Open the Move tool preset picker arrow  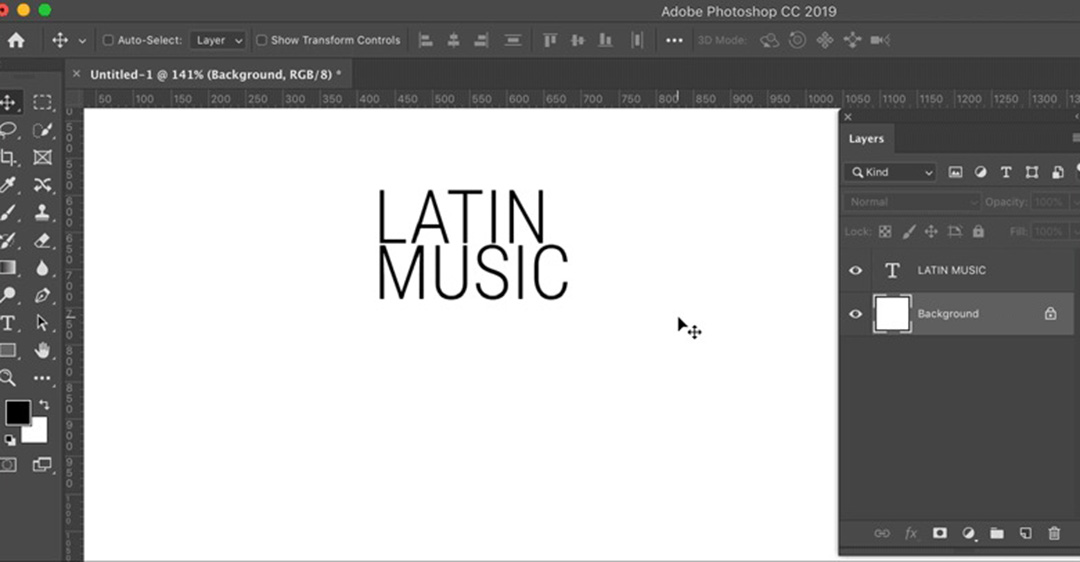[x=82, y=41]
